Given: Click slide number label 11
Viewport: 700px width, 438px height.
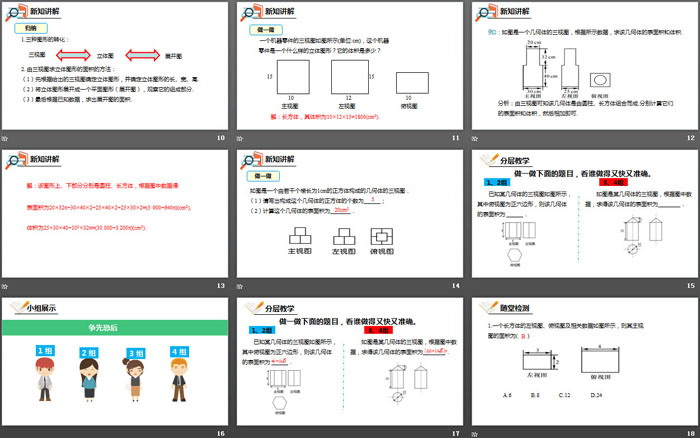Looking at the screenshot, I should (455, 138).
